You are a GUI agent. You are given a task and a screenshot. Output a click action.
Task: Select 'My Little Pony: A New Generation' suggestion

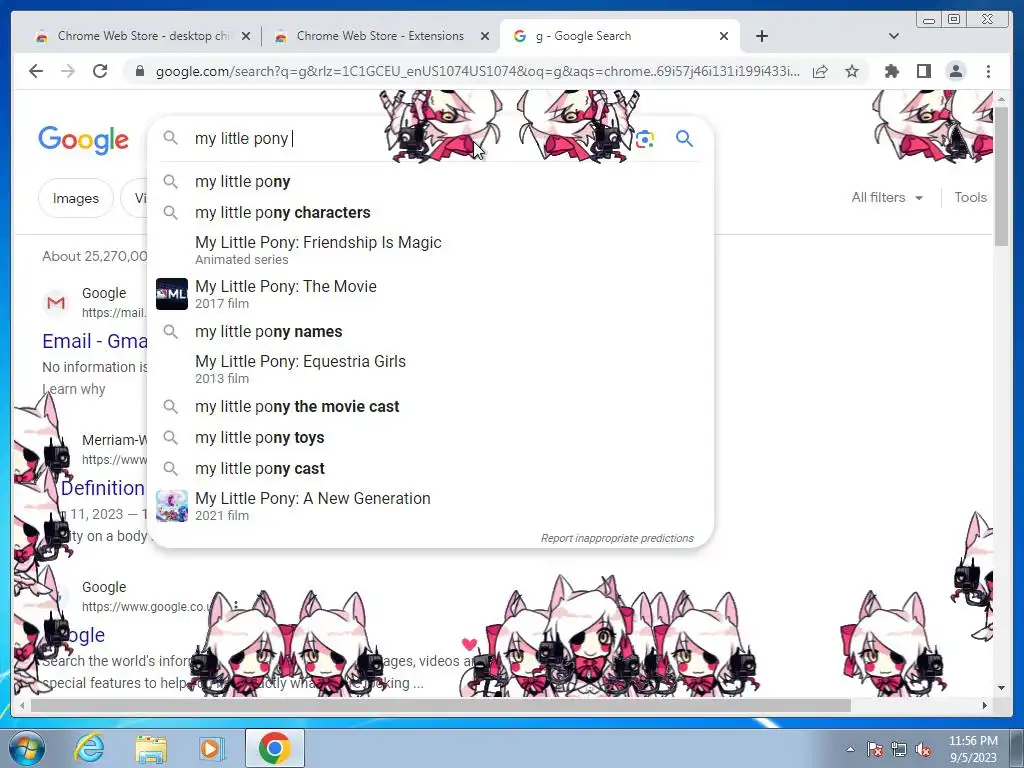[x=431, y=506]
